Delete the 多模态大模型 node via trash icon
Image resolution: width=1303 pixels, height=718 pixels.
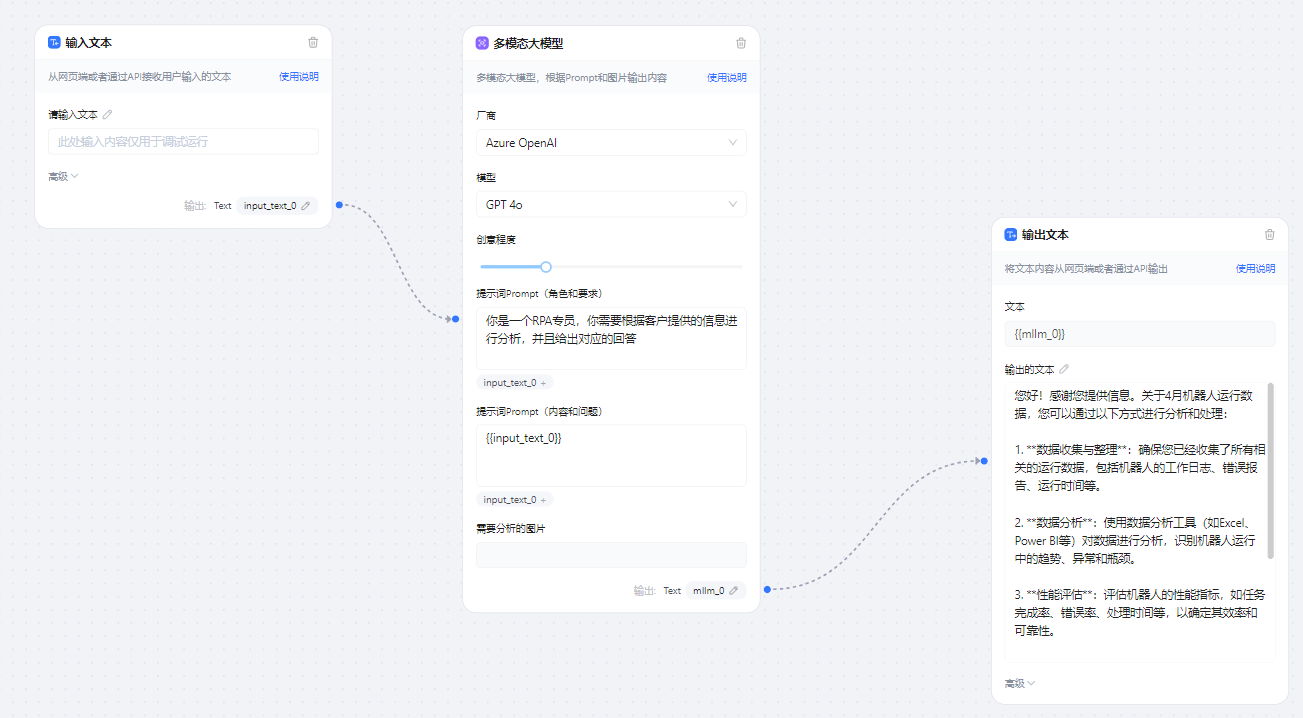pos(741,43)
